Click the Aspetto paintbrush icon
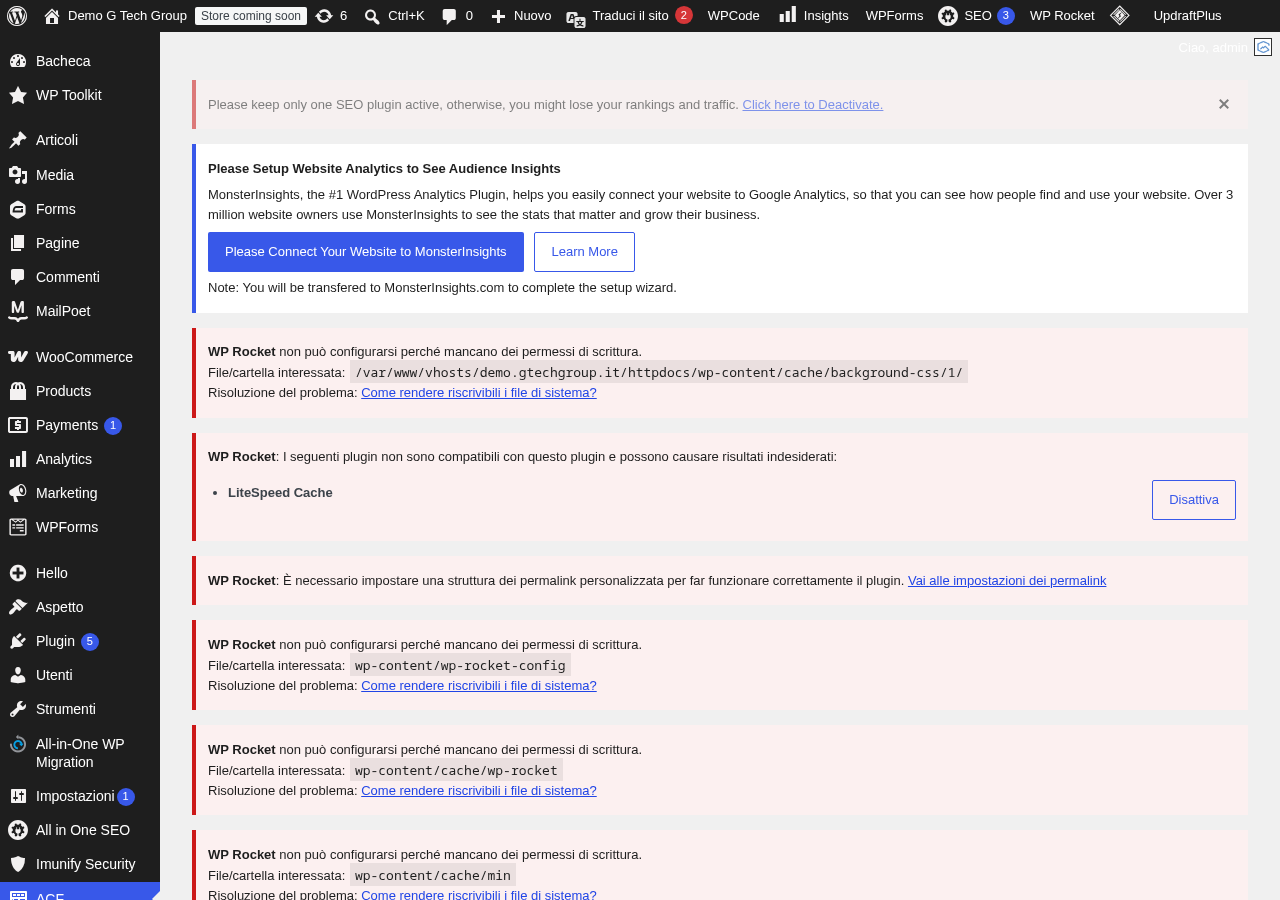 click(x=18, y=607)
